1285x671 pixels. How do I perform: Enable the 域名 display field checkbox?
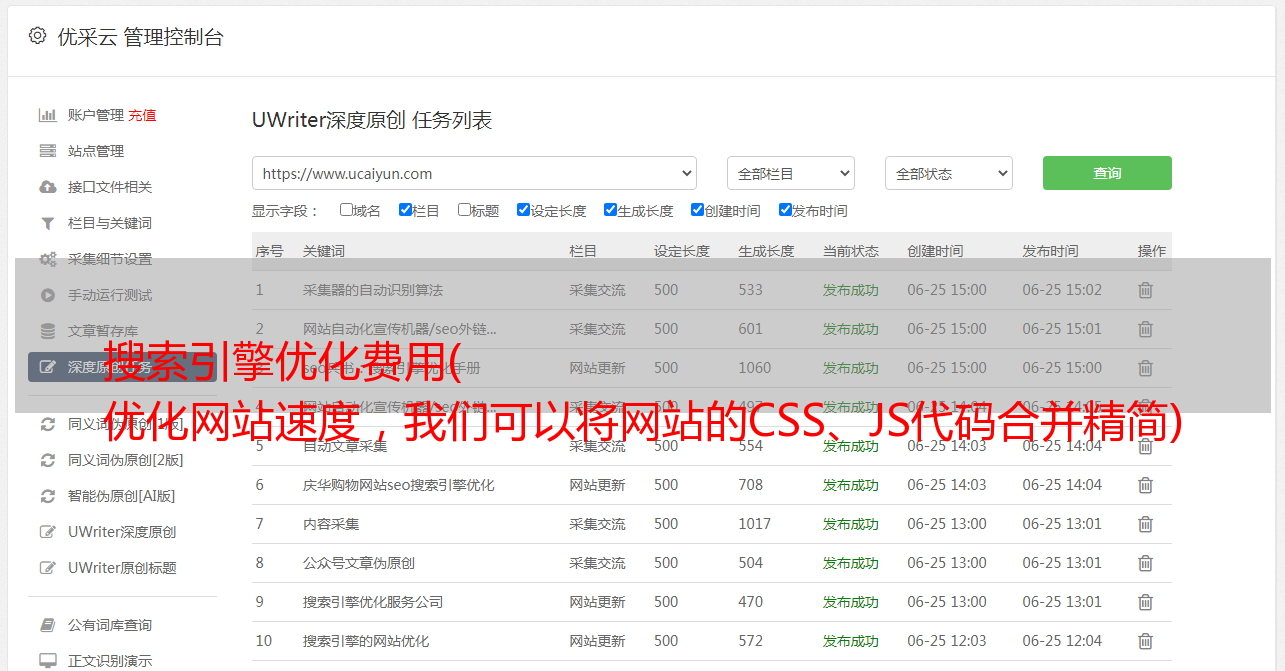[x=346, y=210]
